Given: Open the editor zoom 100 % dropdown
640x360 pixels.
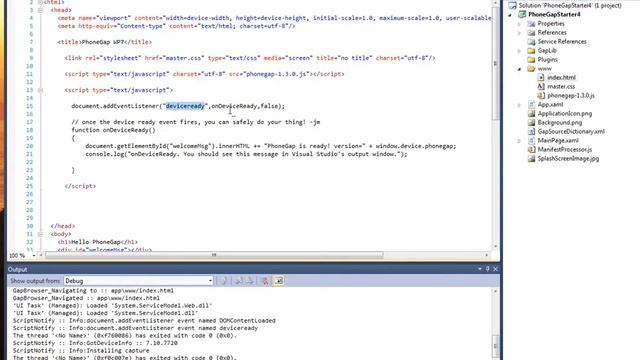Looking at the screenshot, I should (x=33, y=256).
